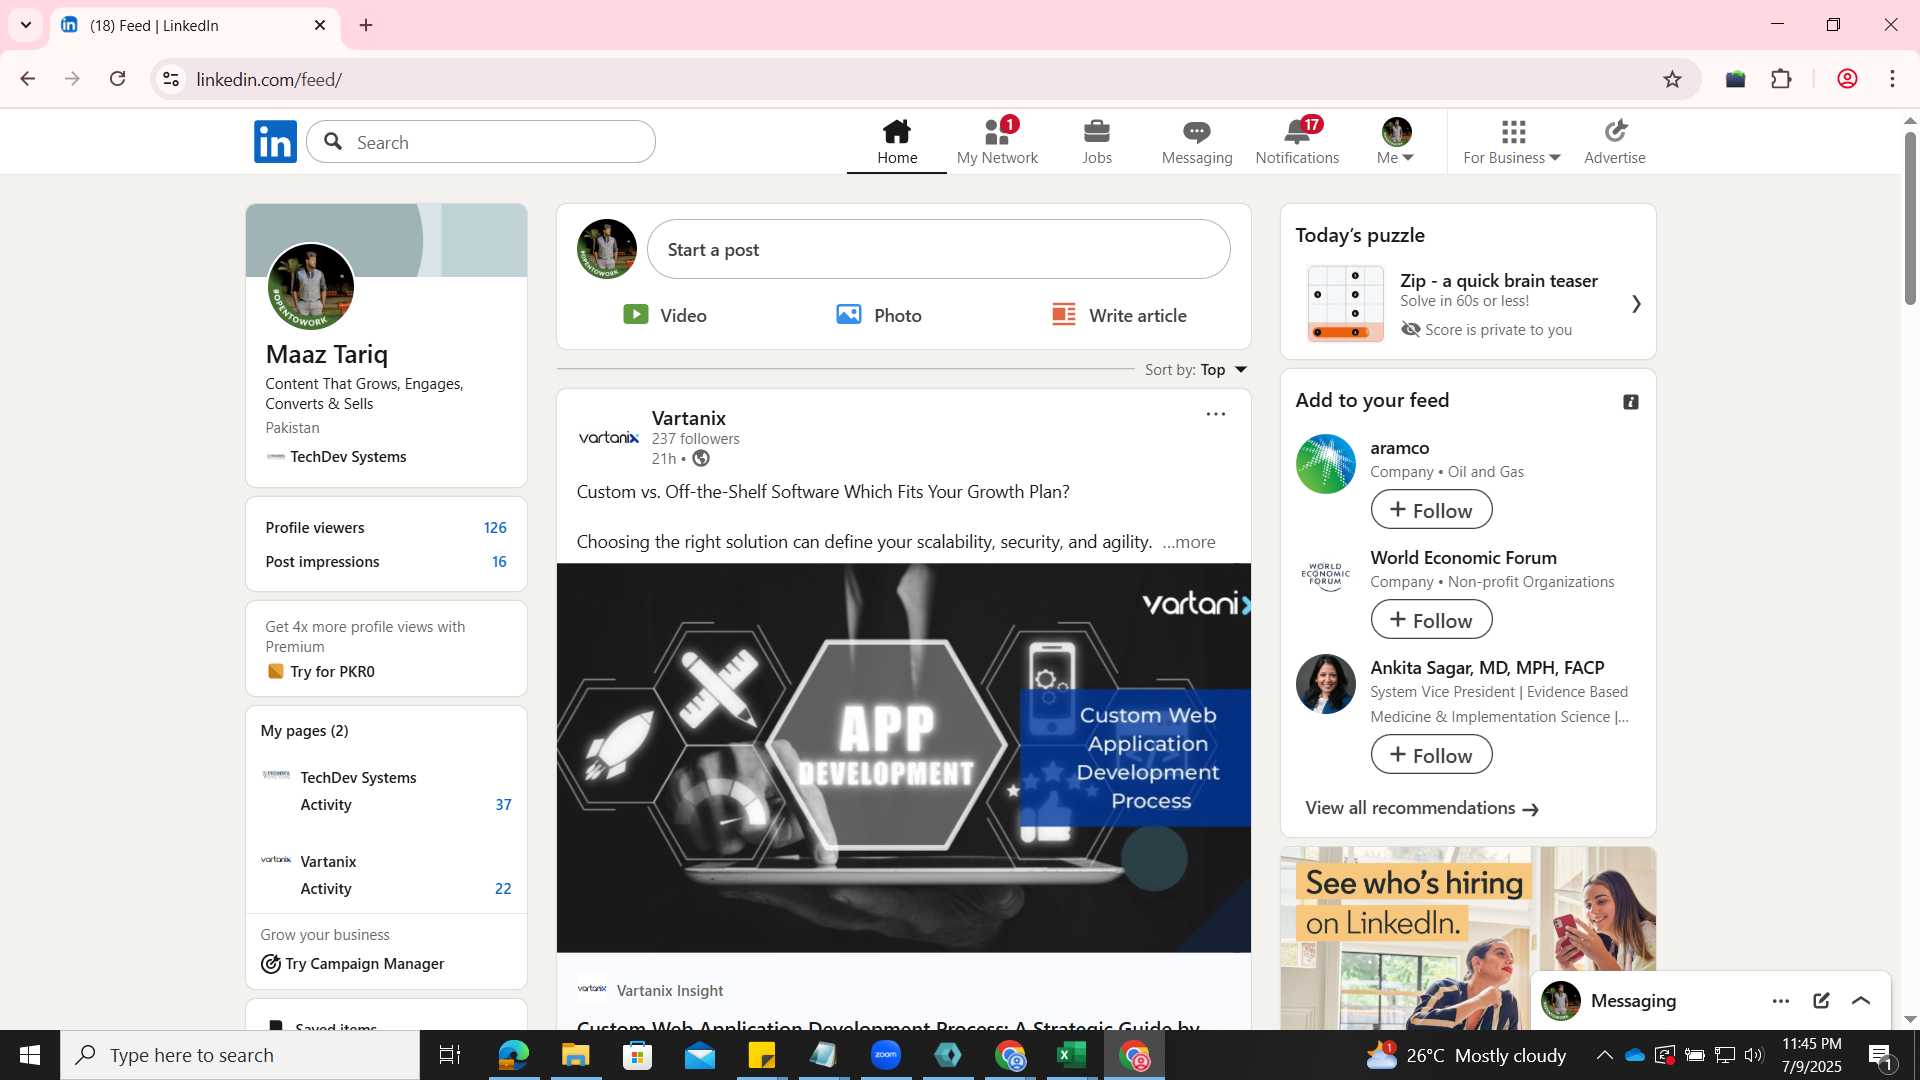Open App Development post image
Viewport: 1920px width, 1080px height.
click(x=904, y=758)
